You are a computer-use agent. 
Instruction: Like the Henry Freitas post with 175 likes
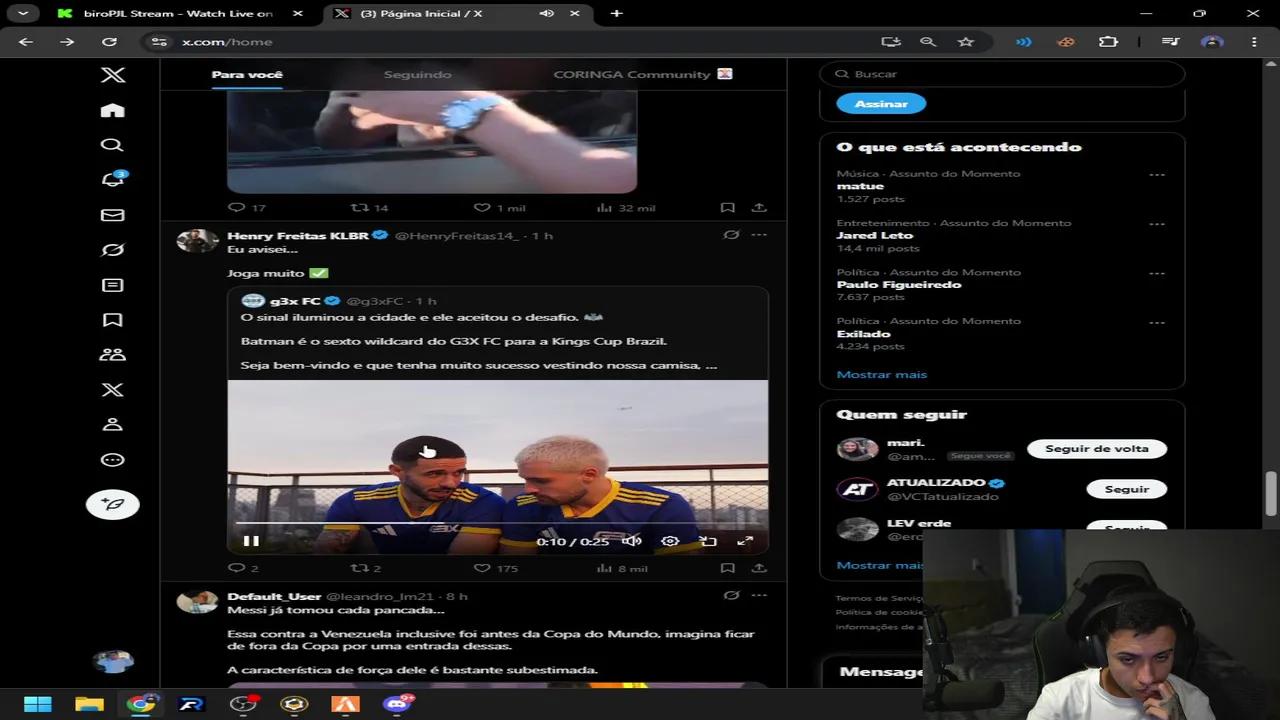pos(482,568)
